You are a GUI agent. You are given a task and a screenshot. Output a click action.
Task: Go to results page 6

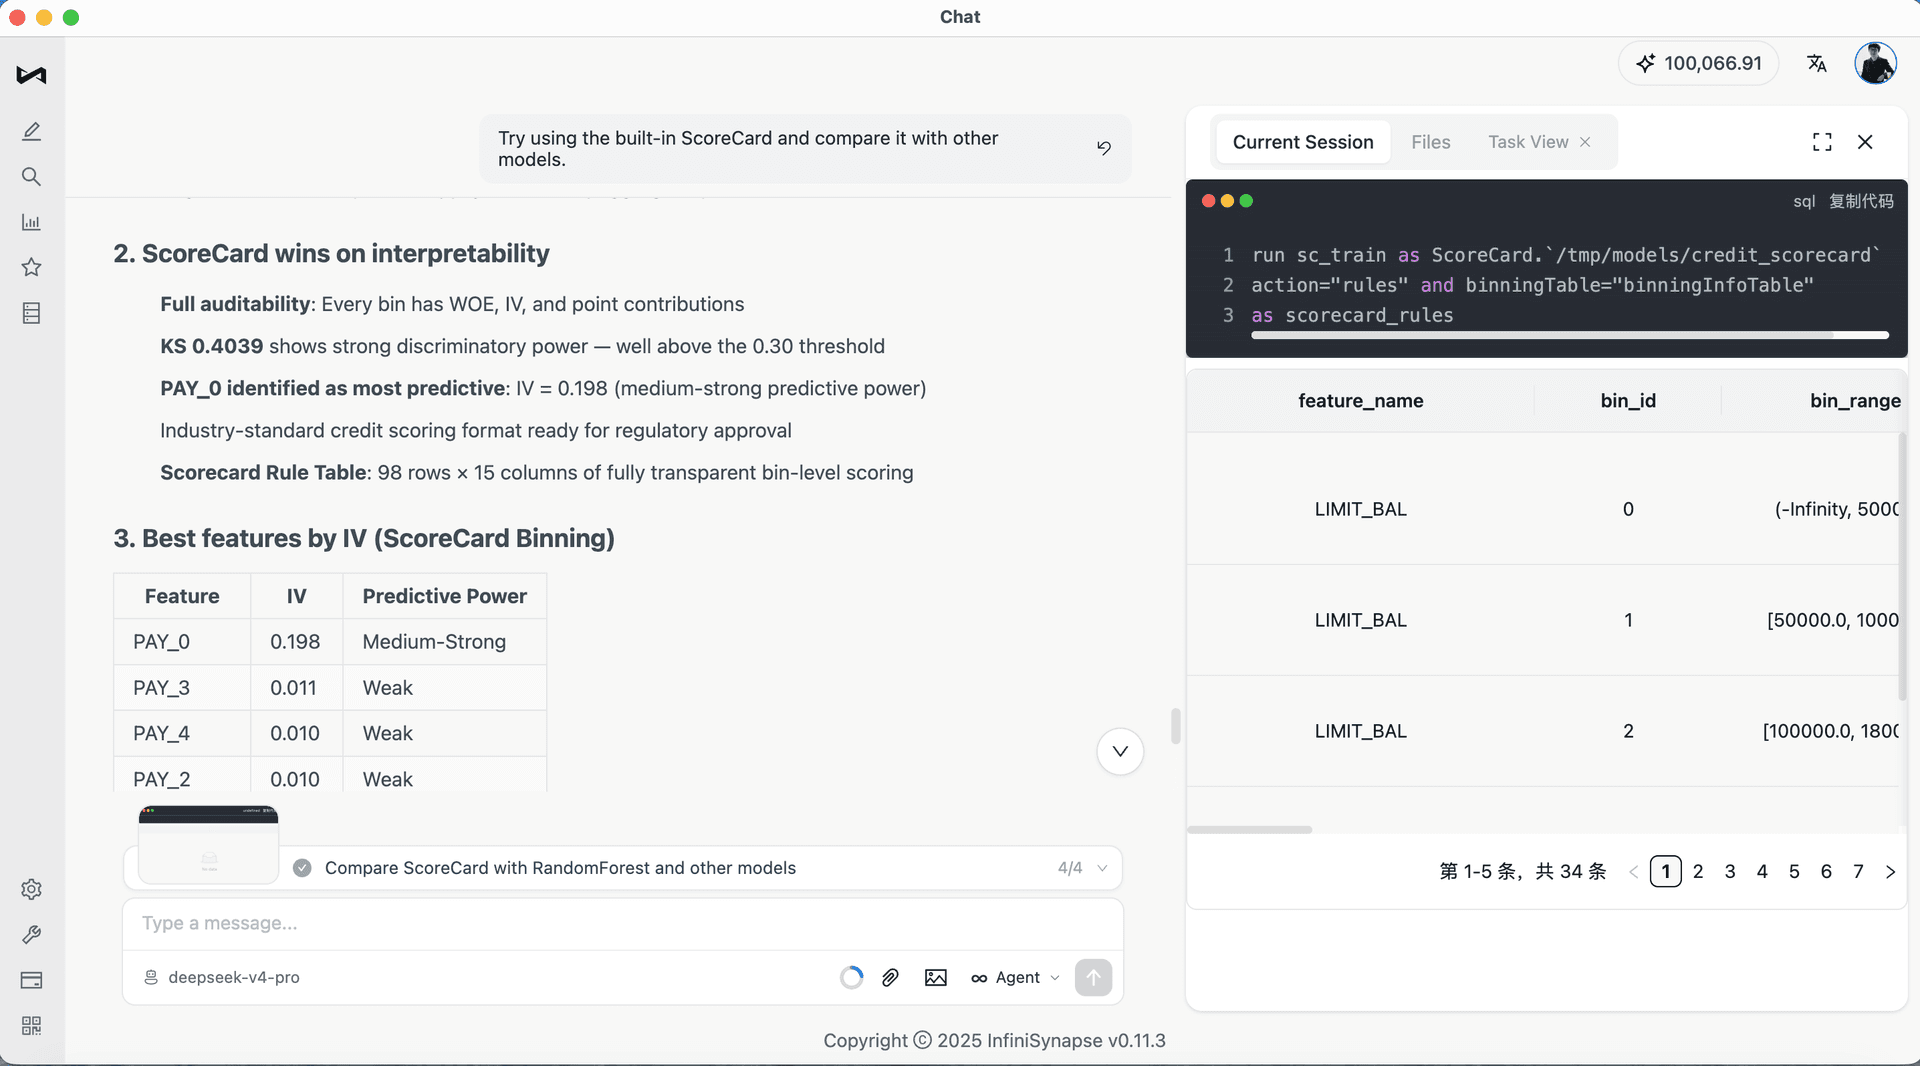click(x=1825, y=872)
